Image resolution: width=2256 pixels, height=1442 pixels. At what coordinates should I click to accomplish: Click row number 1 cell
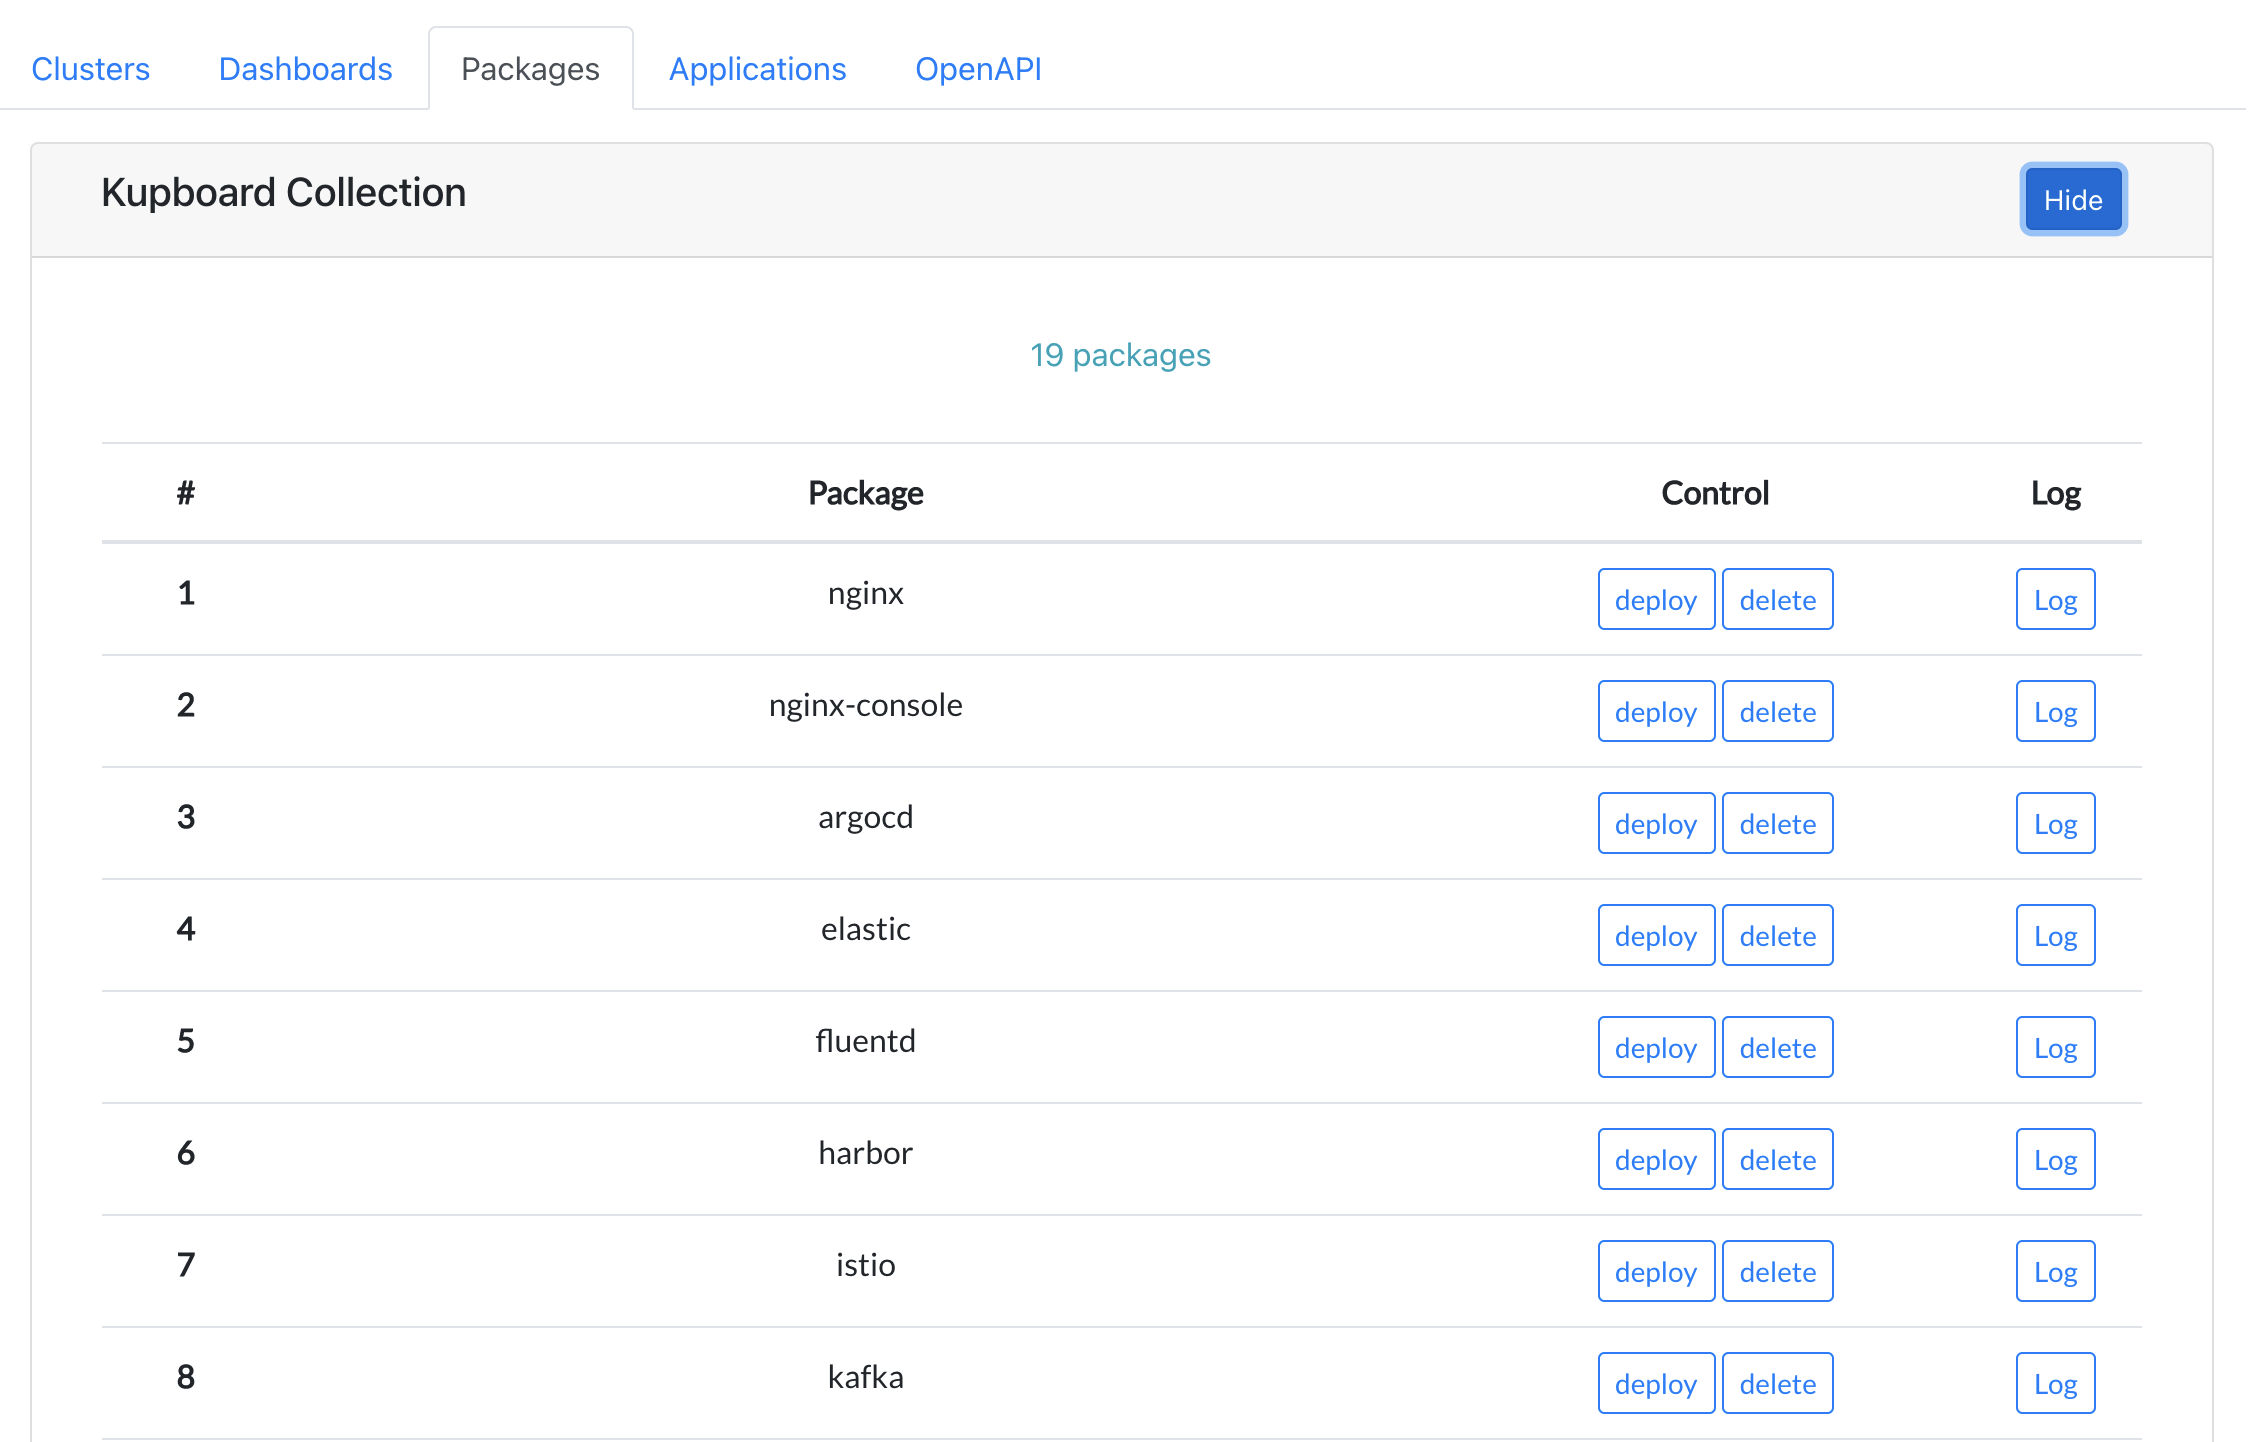[186, 593]
